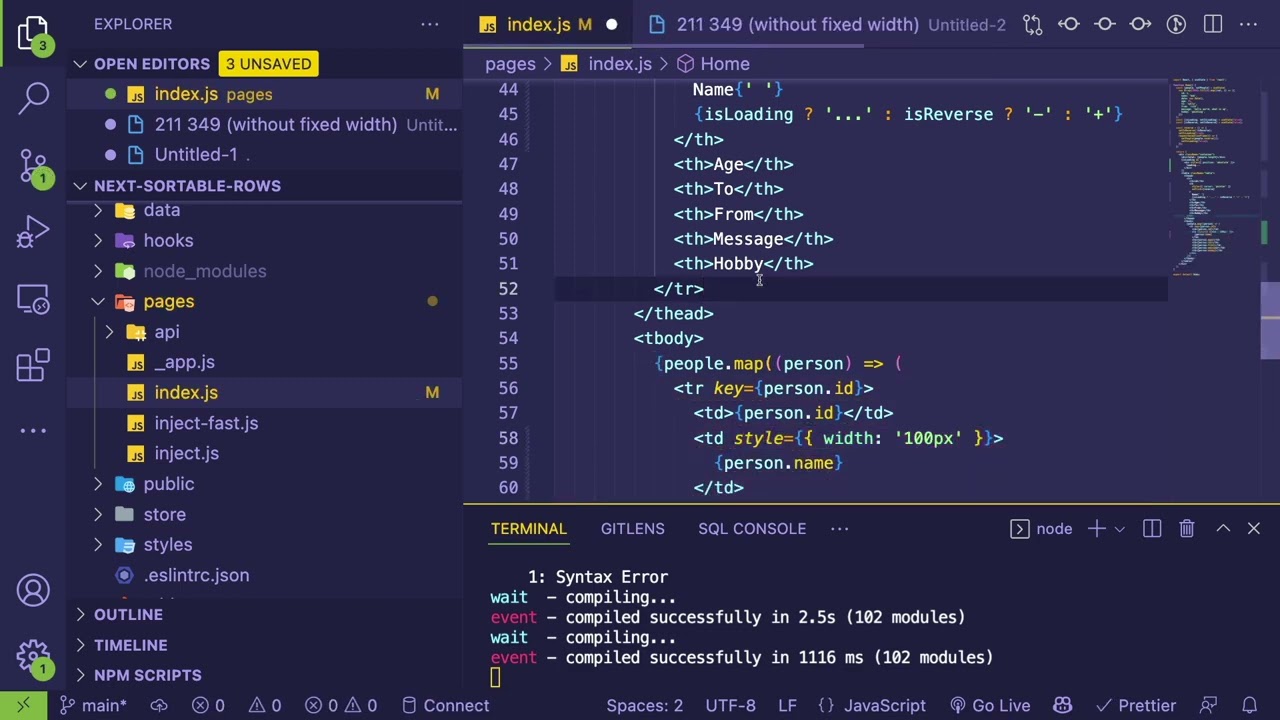1280x720 pixels.
Task: Maximize the terminal panel with chevron up
Action: tap(1223, 528)
